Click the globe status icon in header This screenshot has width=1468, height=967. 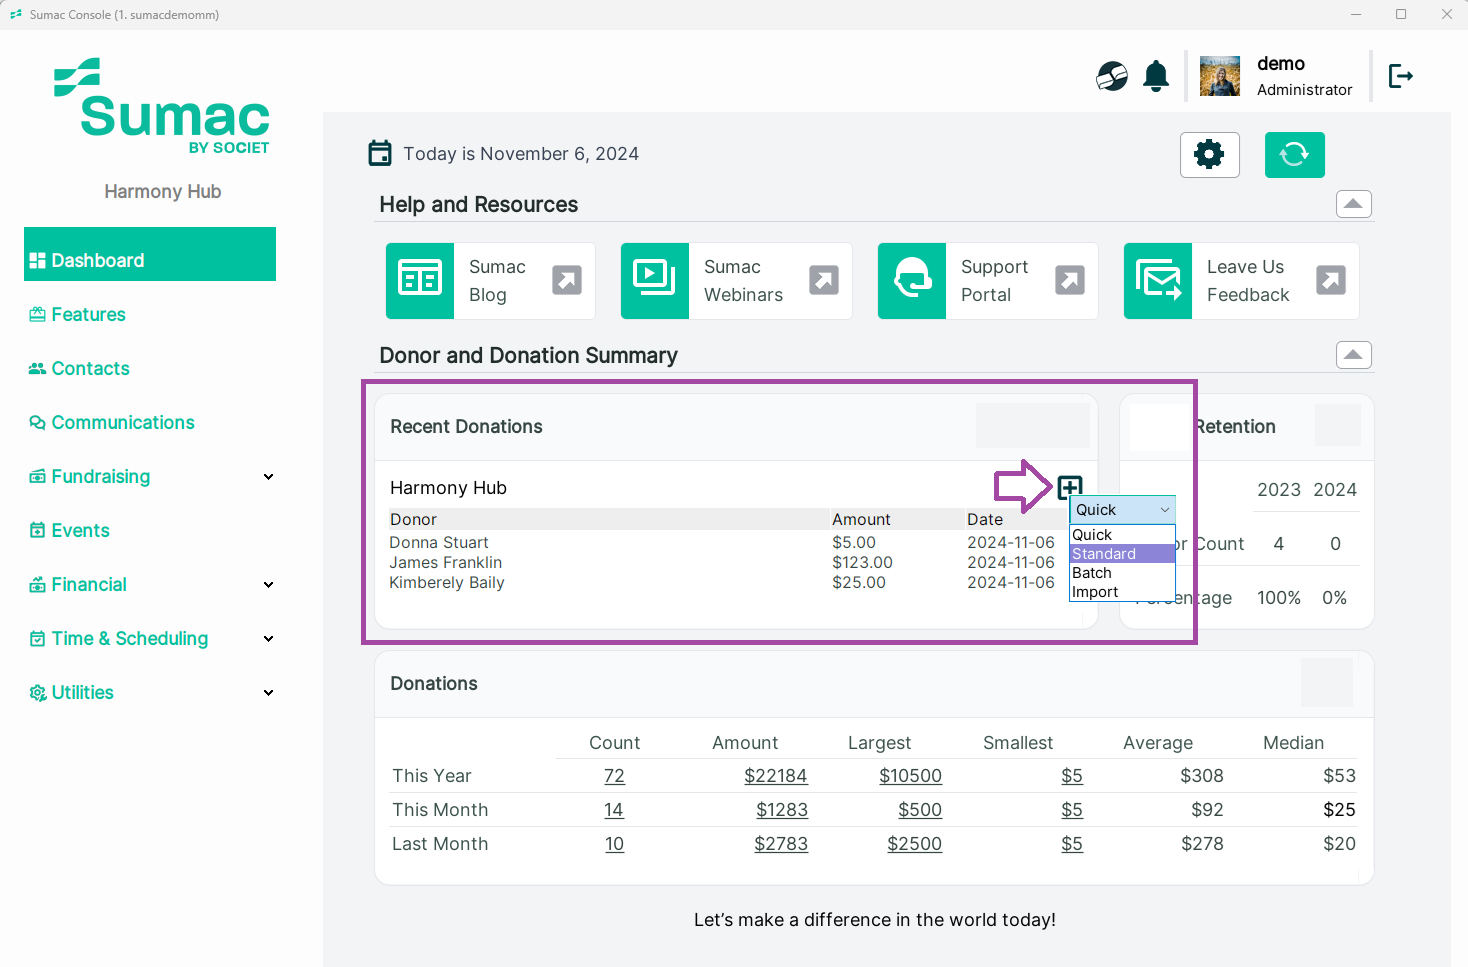[1112, 76]
